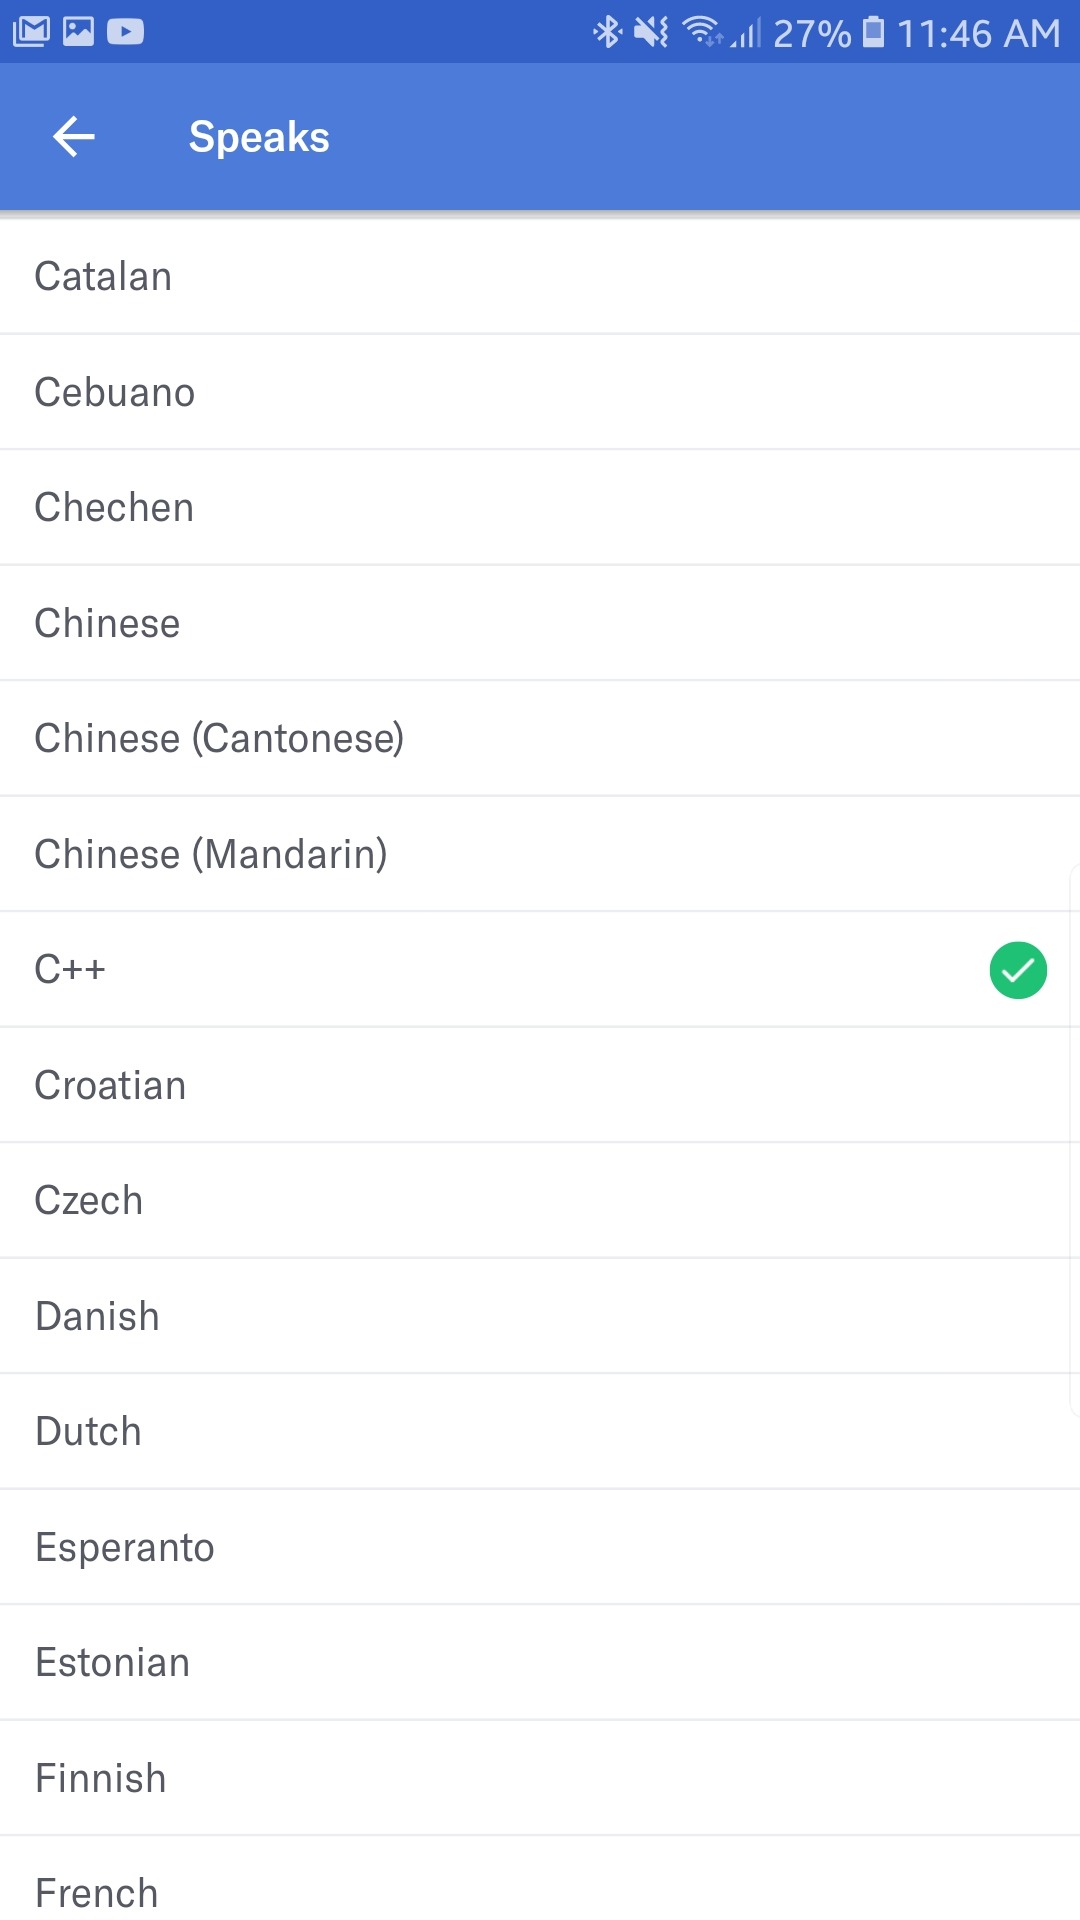Viewport: 1080px width, 1920px height.
Task: Uncheck the green C++ checkmark
Action: click(x=1018, y=970)
